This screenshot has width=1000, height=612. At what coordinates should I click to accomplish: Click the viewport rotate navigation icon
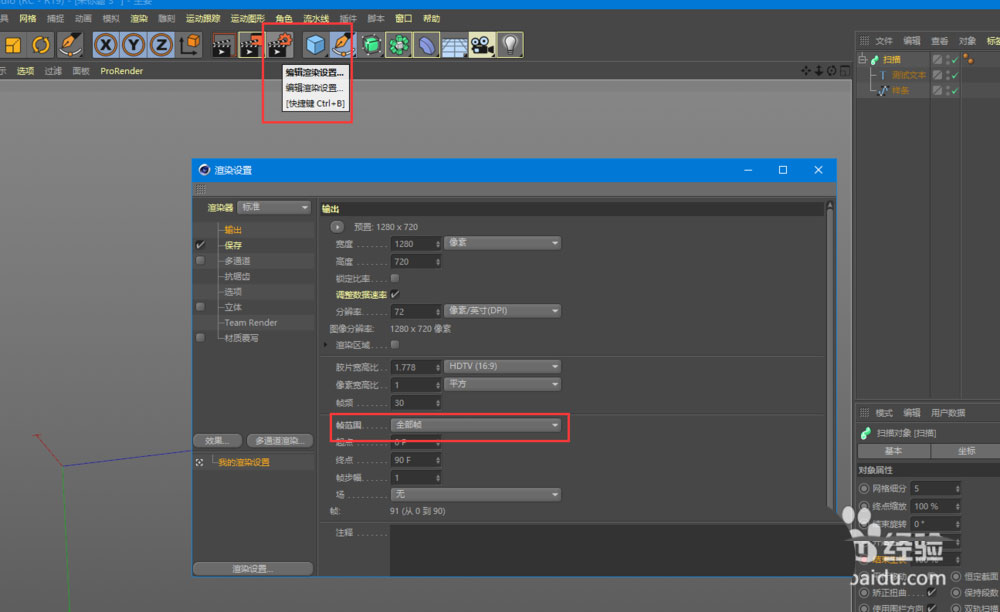click(x=832, y=71)
